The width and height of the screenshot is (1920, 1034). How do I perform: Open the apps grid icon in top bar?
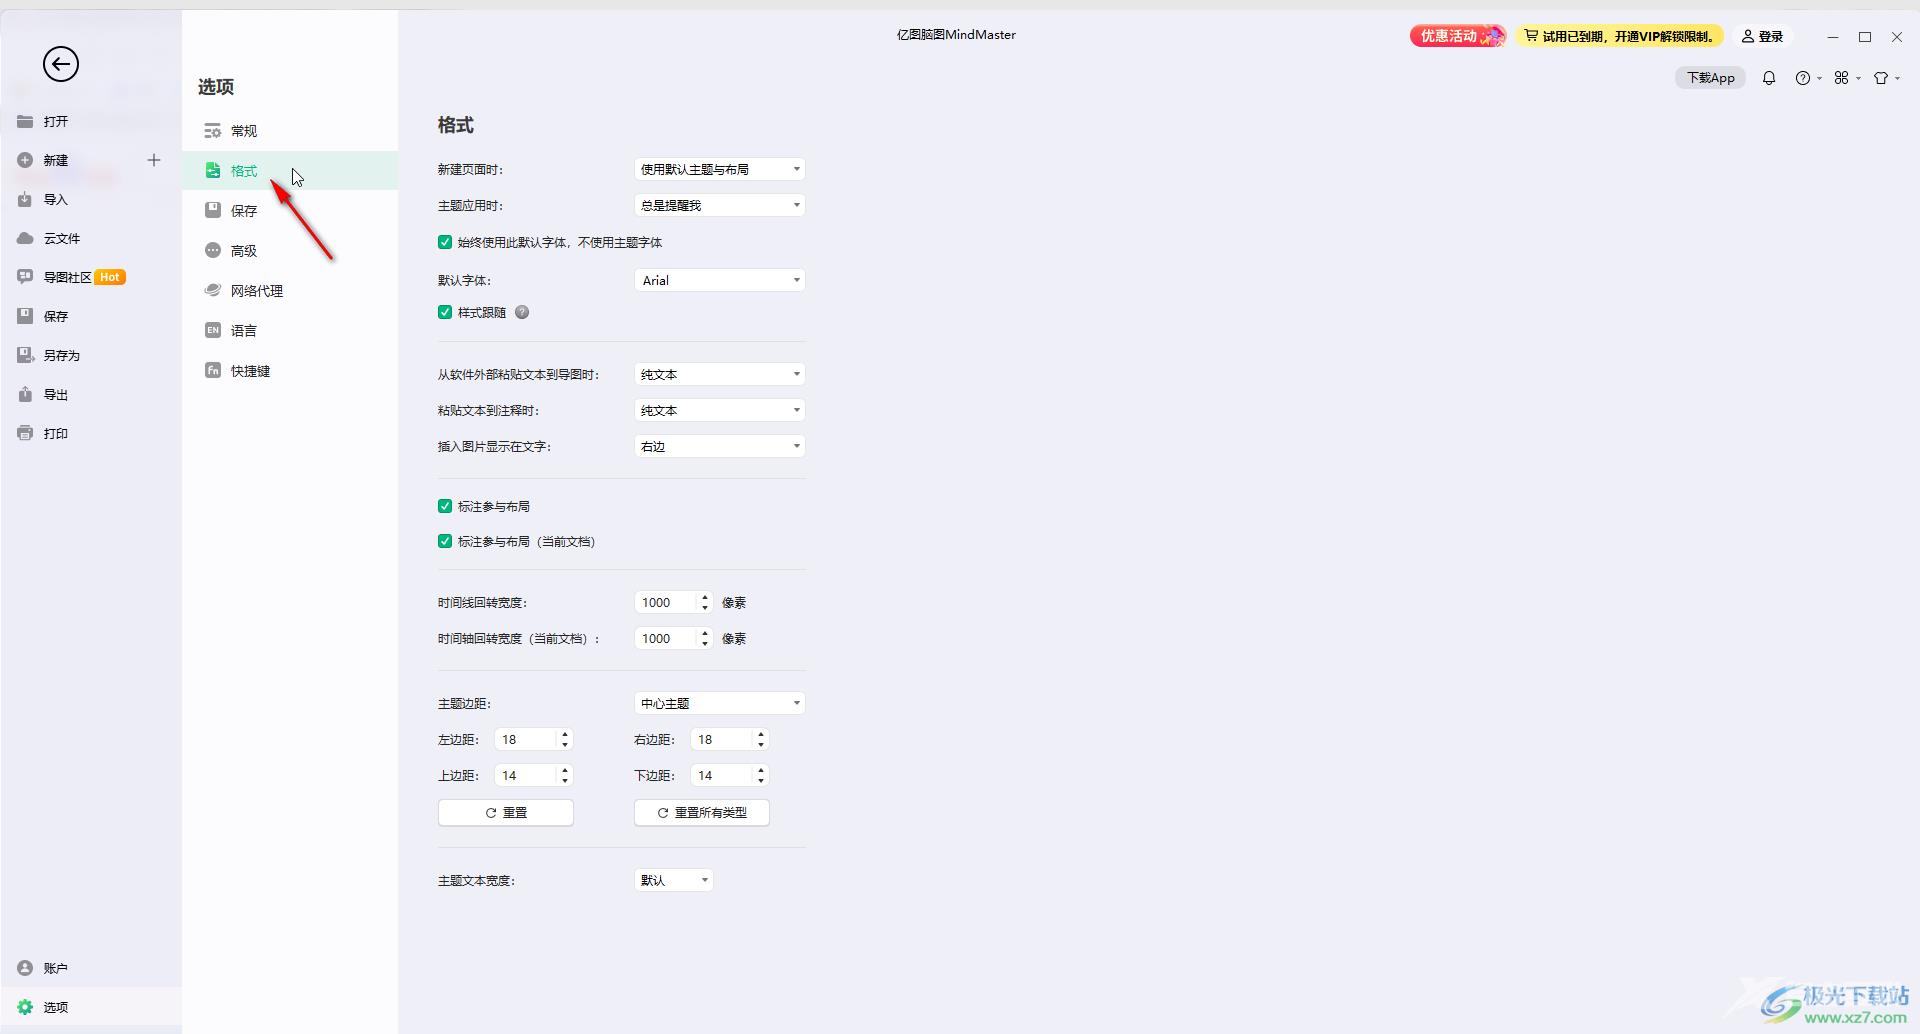click(x=1842, y=78)
